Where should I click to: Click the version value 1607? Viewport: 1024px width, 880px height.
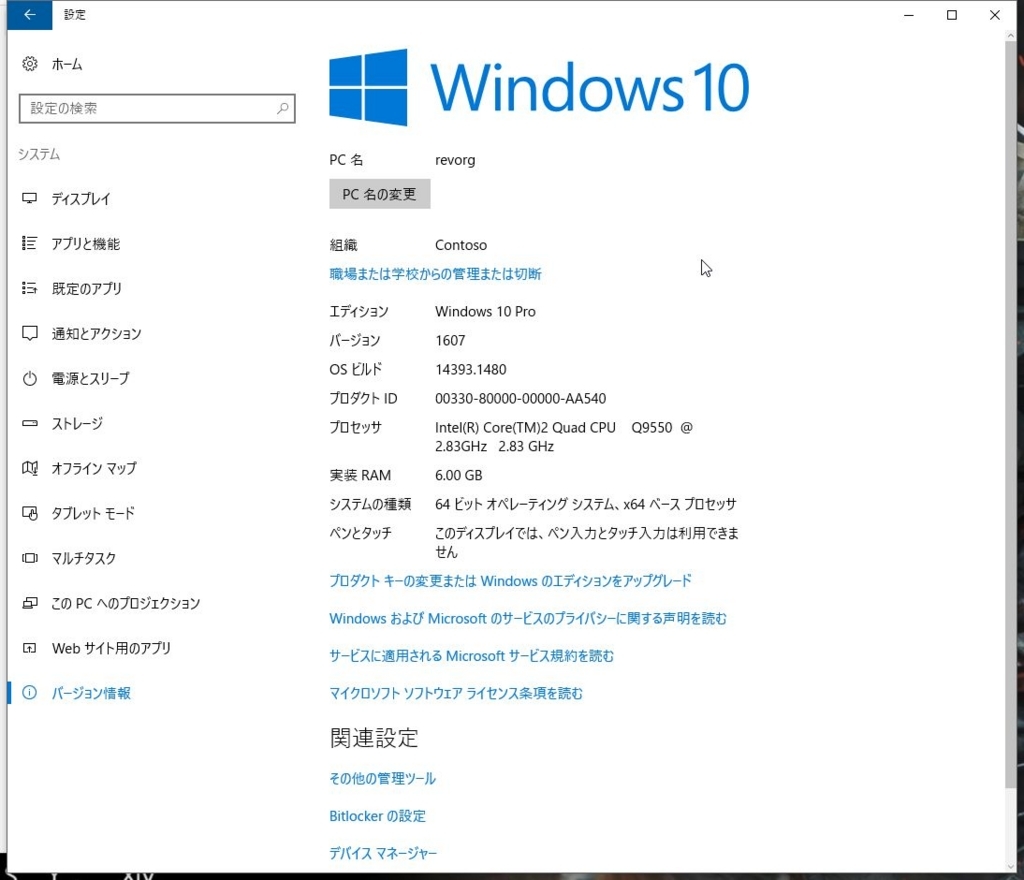coord(450,340)
